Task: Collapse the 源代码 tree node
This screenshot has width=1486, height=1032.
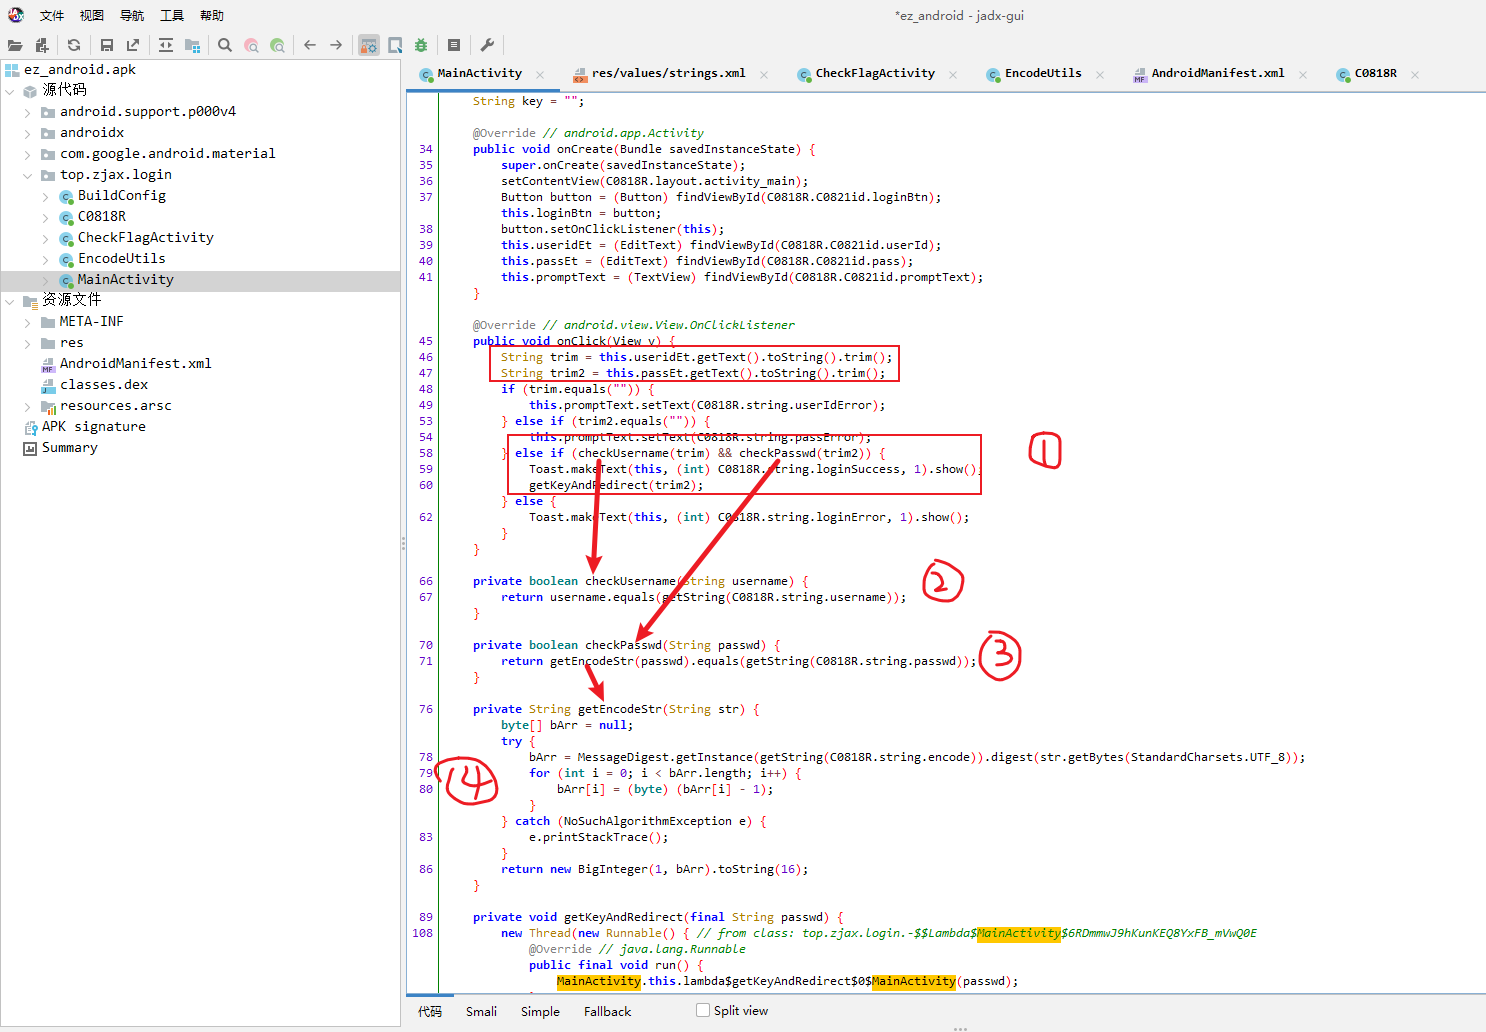Action: coord(10,91)
